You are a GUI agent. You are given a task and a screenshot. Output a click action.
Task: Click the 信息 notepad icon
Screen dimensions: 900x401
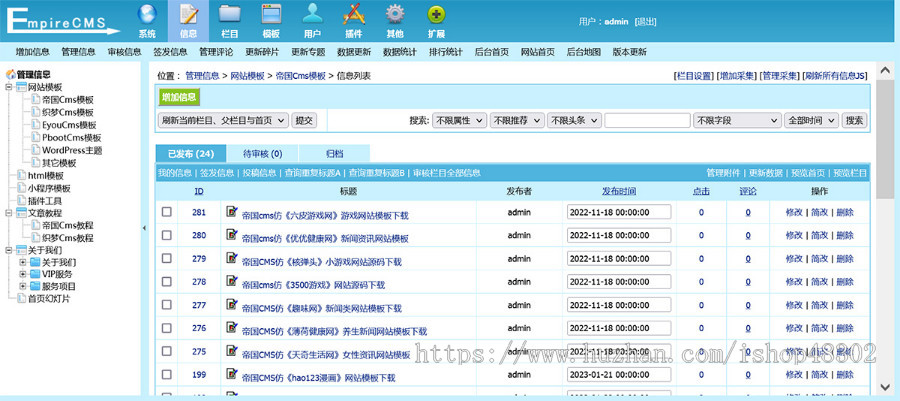click(x=188, y=14)
